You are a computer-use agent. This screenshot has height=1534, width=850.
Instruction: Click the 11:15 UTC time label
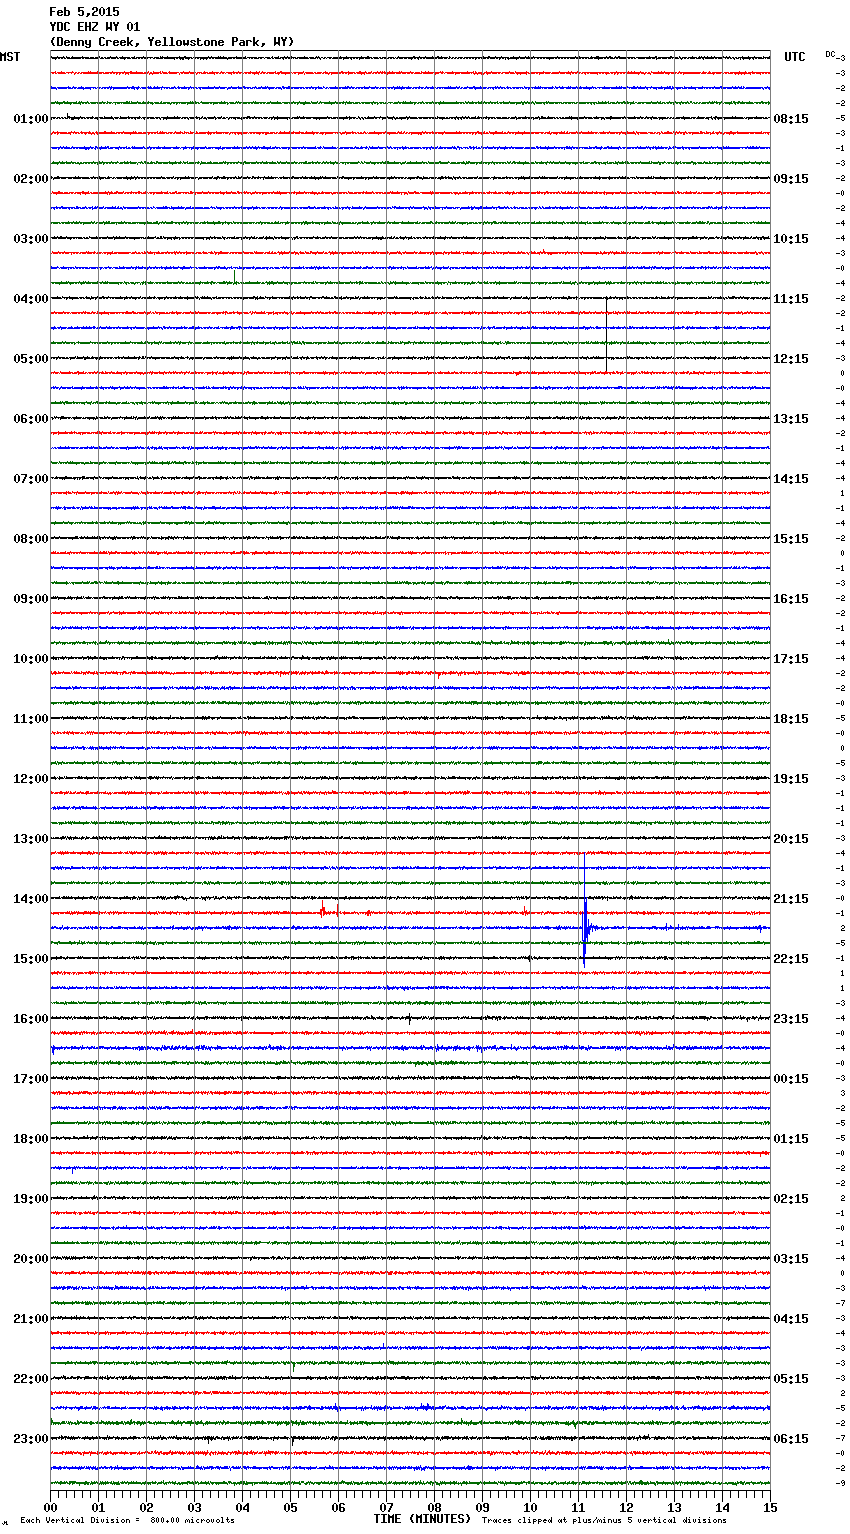point(791,299)
